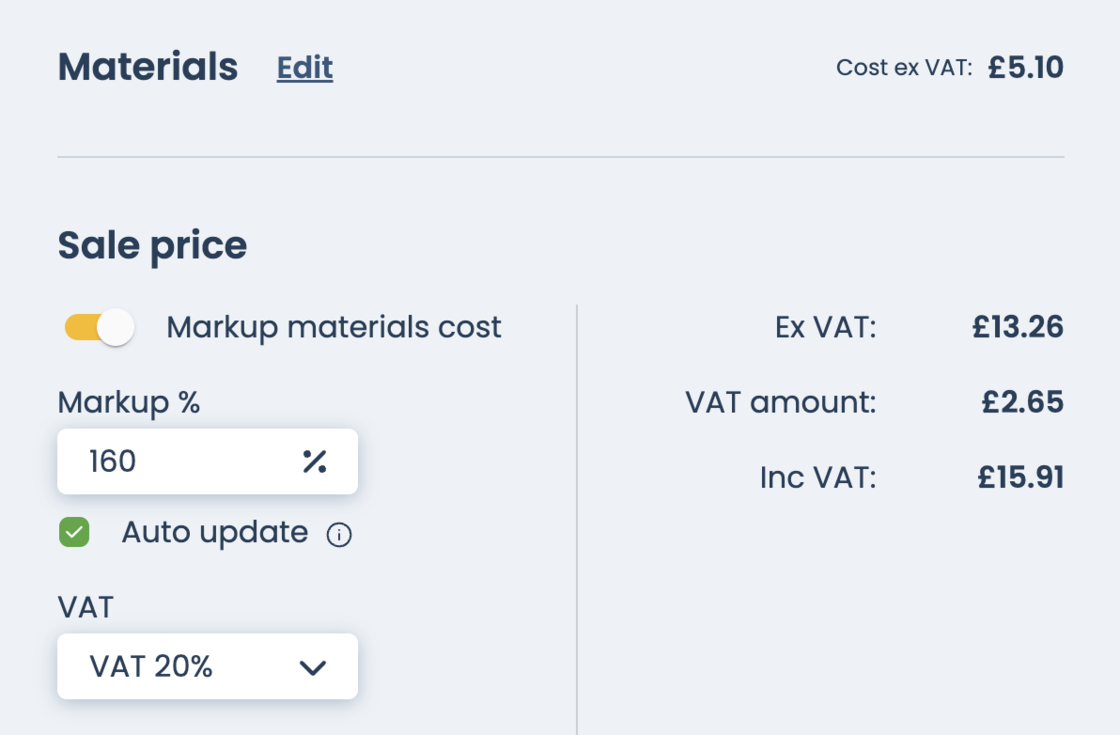Click the Sale price heading

pyautogui.click(x=152, y=245)
